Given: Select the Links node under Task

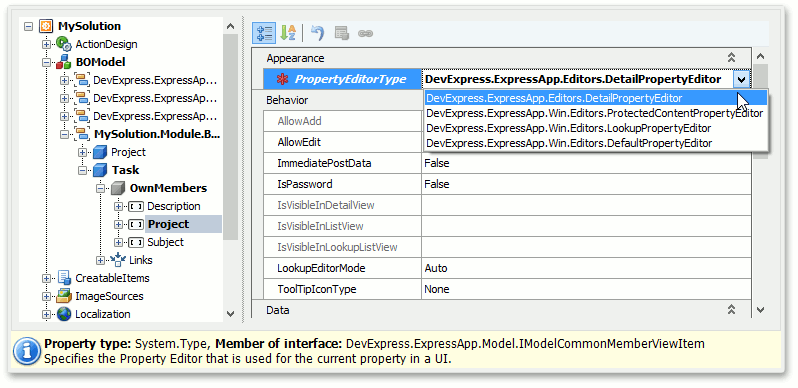Looking at the screenshot, I should coord(140,260).
